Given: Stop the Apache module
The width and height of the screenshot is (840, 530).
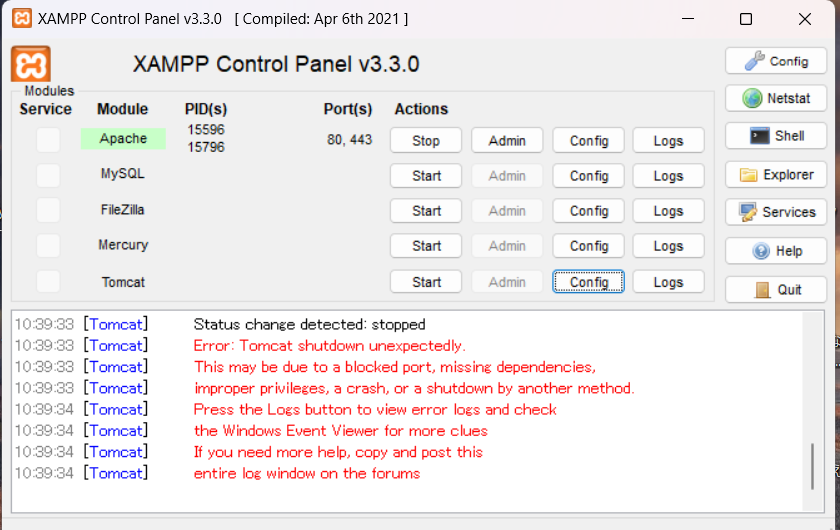Looking at the screenshot, I should click(x=426, y=140).
